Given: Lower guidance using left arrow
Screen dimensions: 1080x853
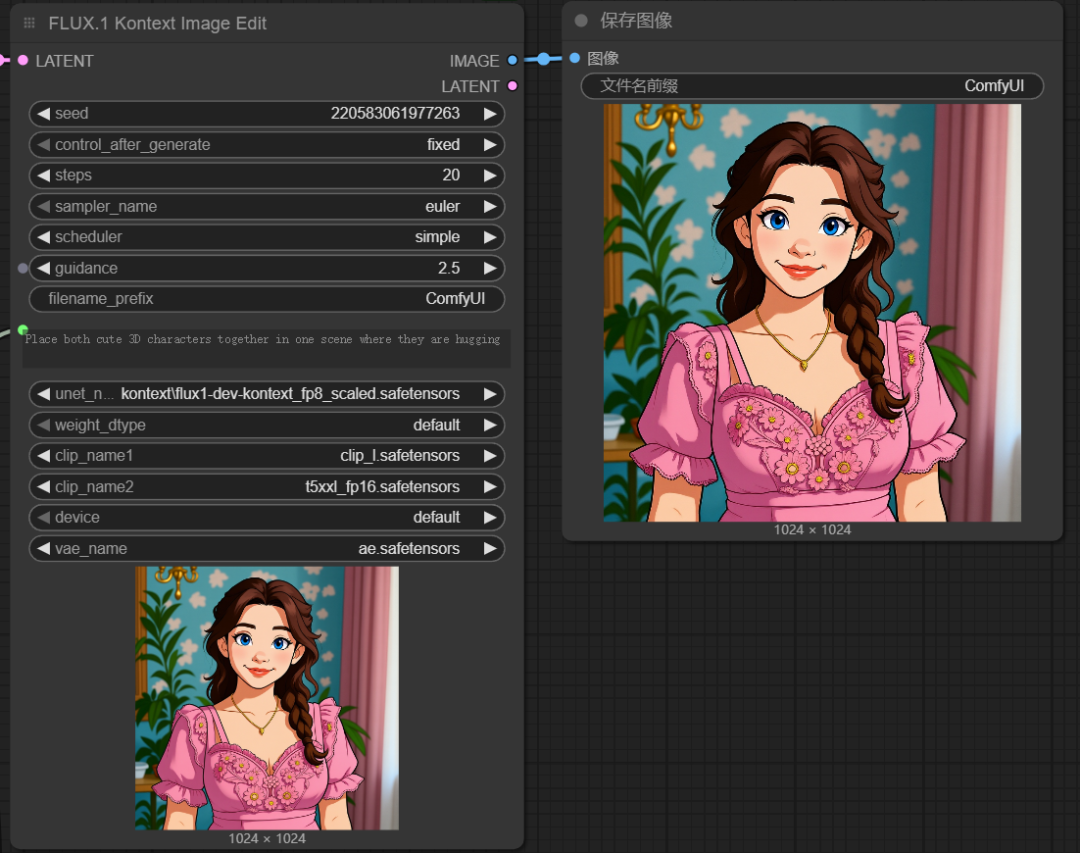Looking at the screenshot, I should [43, 268].
